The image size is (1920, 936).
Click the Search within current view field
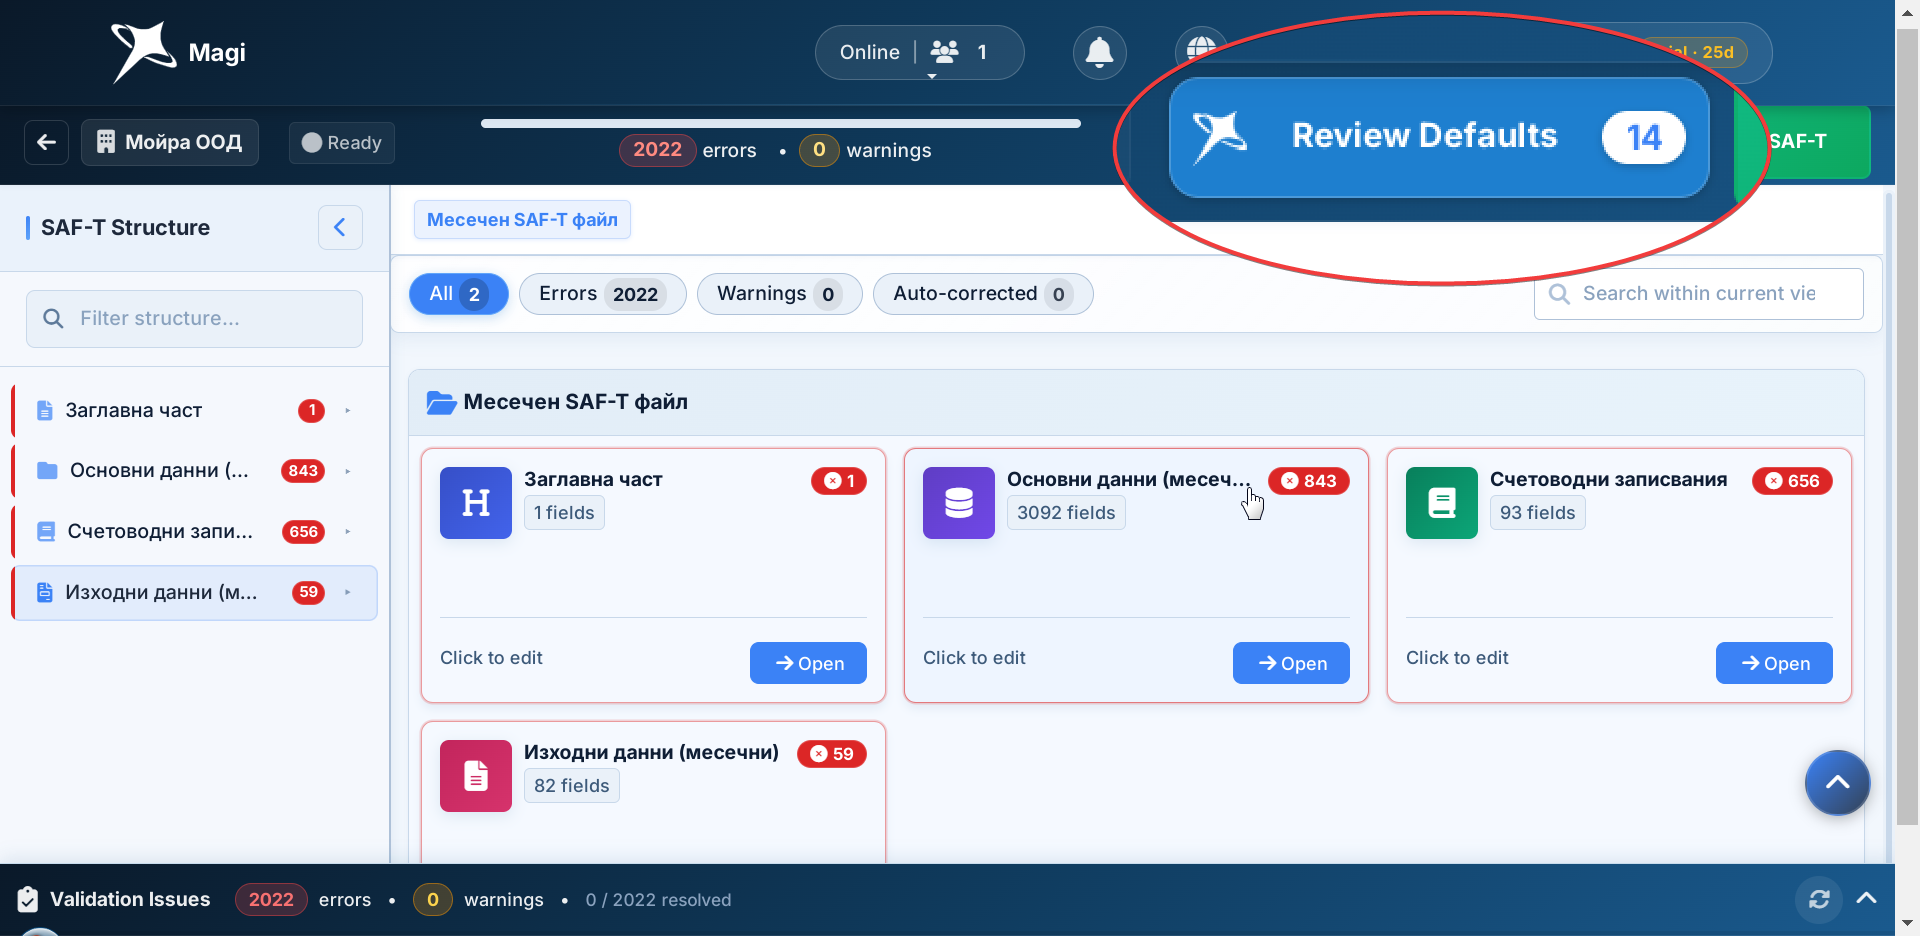[x=1698, y=294]
